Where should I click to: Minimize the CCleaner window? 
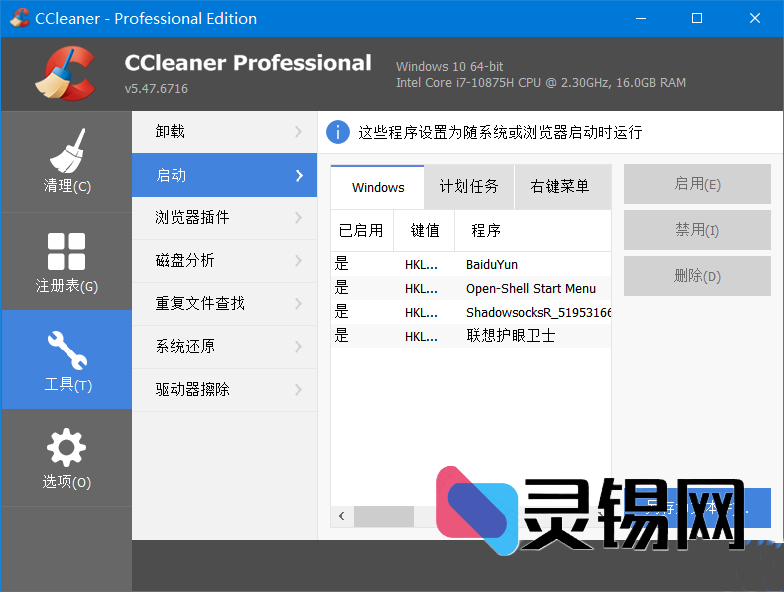pyautogui.click(x=641, y=18)
